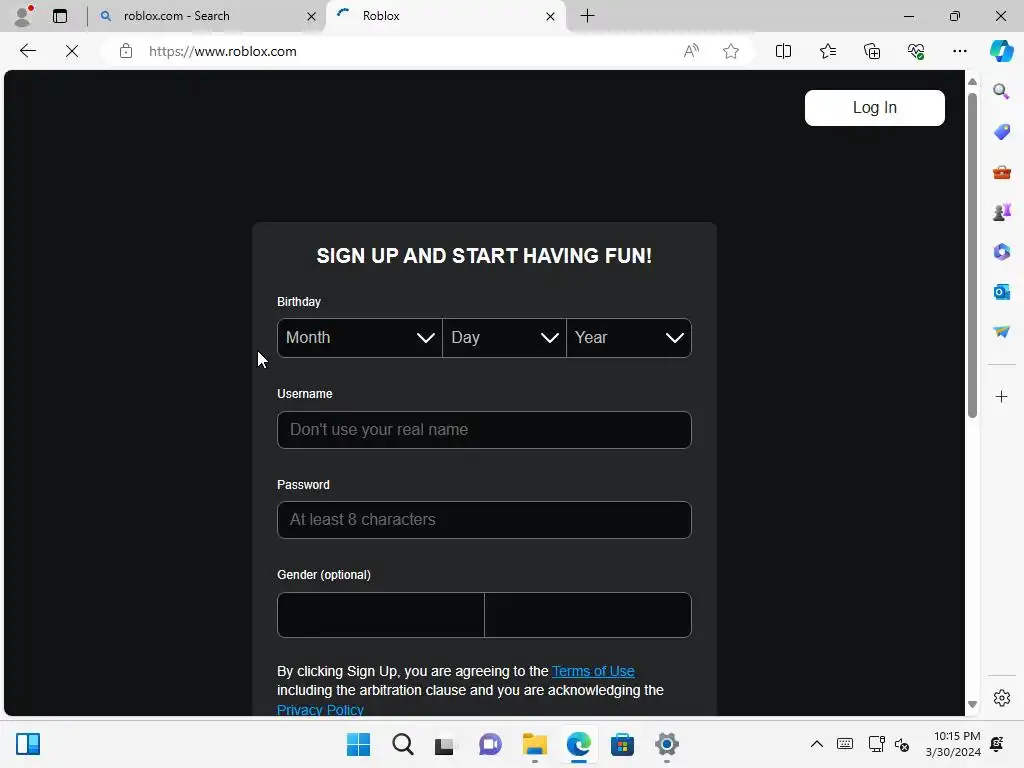The image size is (1024, 768).
Task: Select the right gender option
Action: pos(588,615)
